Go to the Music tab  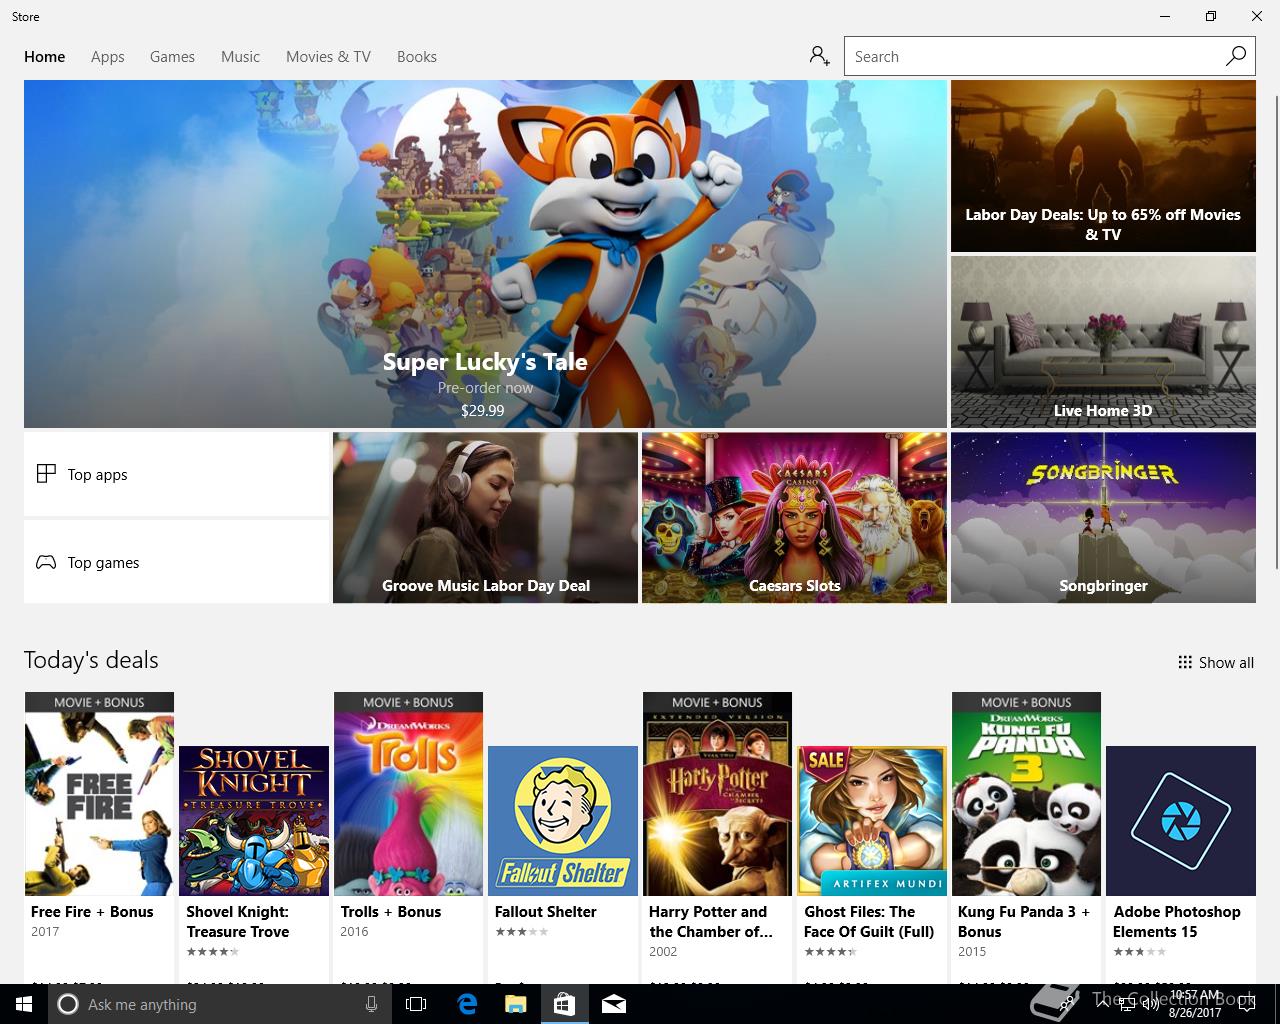(240, 57)
